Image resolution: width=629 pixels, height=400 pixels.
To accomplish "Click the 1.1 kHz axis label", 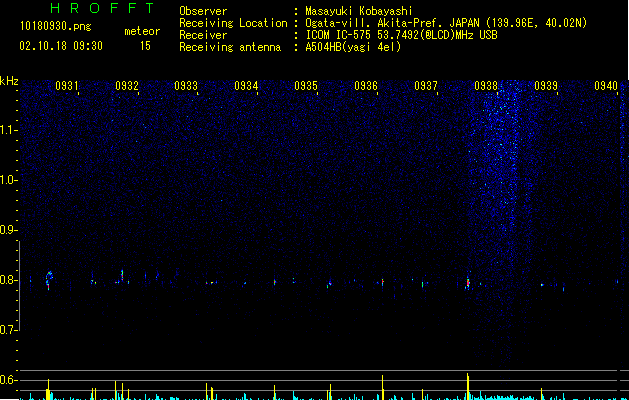I will point(9,130).
